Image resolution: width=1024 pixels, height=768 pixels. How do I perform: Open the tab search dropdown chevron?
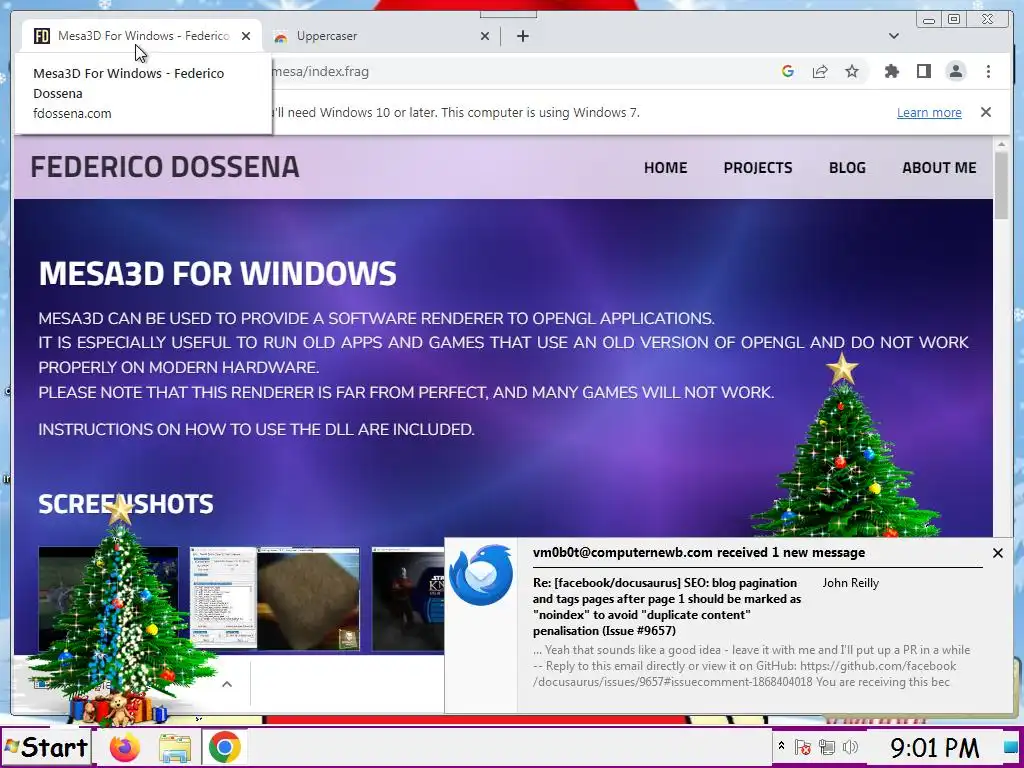[894, 36]
